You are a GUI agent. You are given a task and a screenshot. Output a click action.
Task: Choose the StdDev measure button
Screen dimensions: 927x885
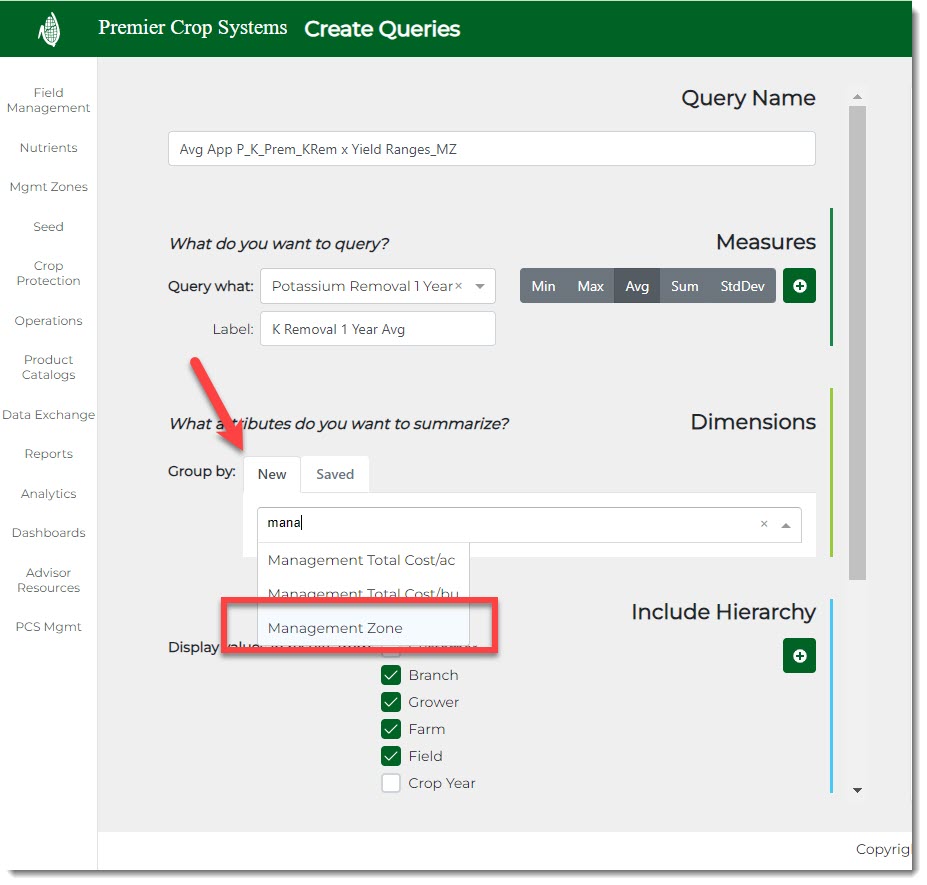pyautogui.click(x=742, y=286)
